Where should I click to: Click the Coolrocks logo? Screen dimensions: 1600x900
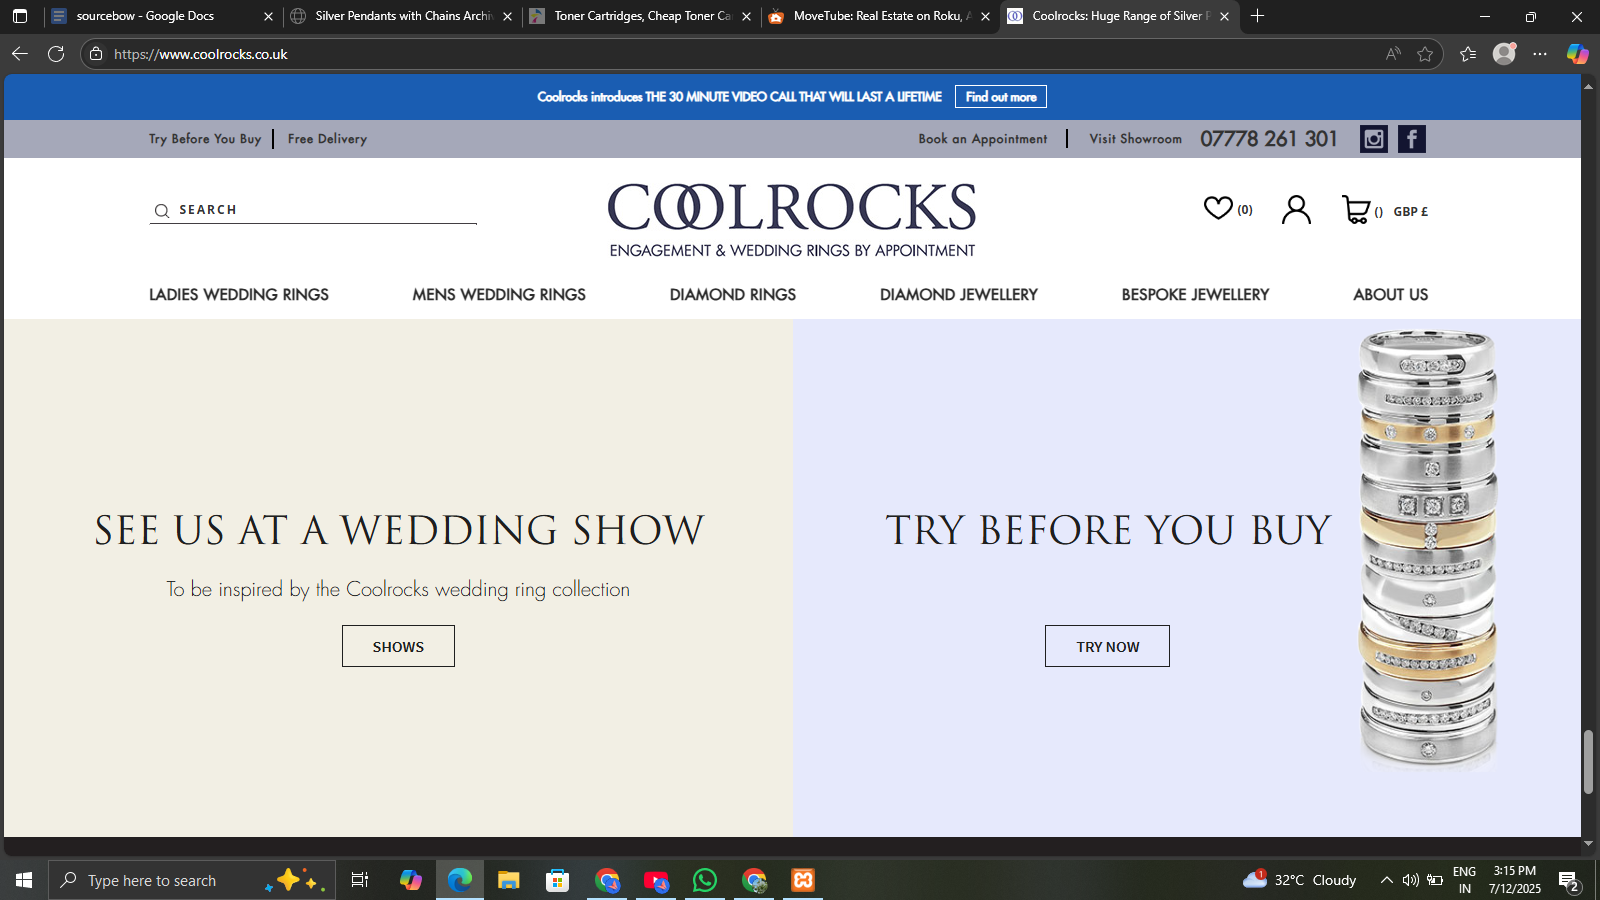click(792, 220)
